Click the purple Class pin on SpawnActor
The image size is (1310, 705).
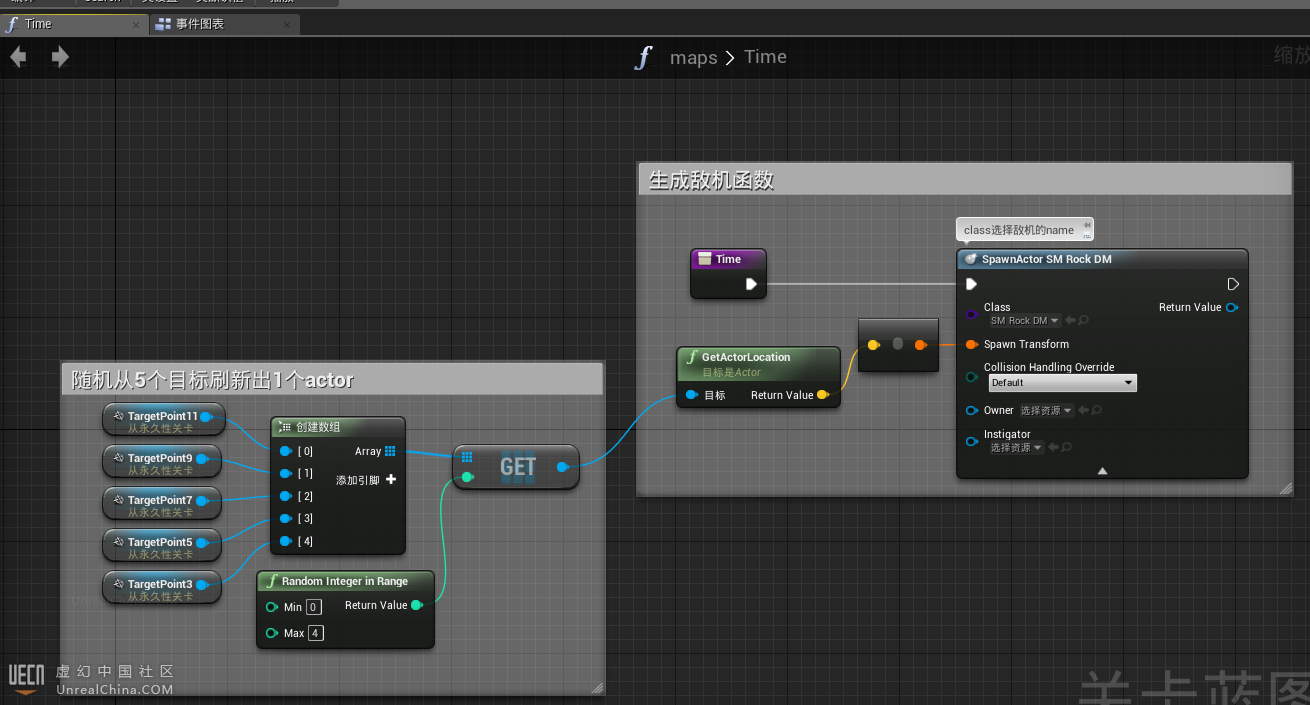click(971, 314)
